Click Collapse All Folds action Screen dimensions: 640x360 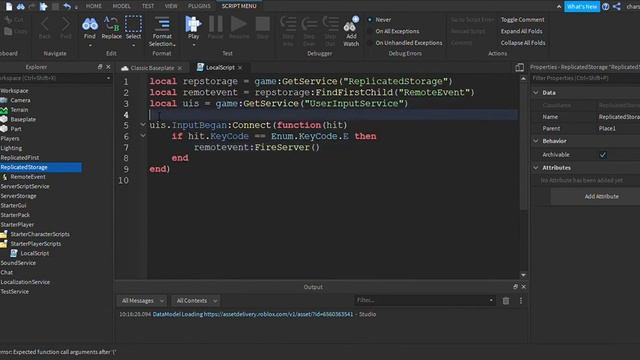(523, 43)
